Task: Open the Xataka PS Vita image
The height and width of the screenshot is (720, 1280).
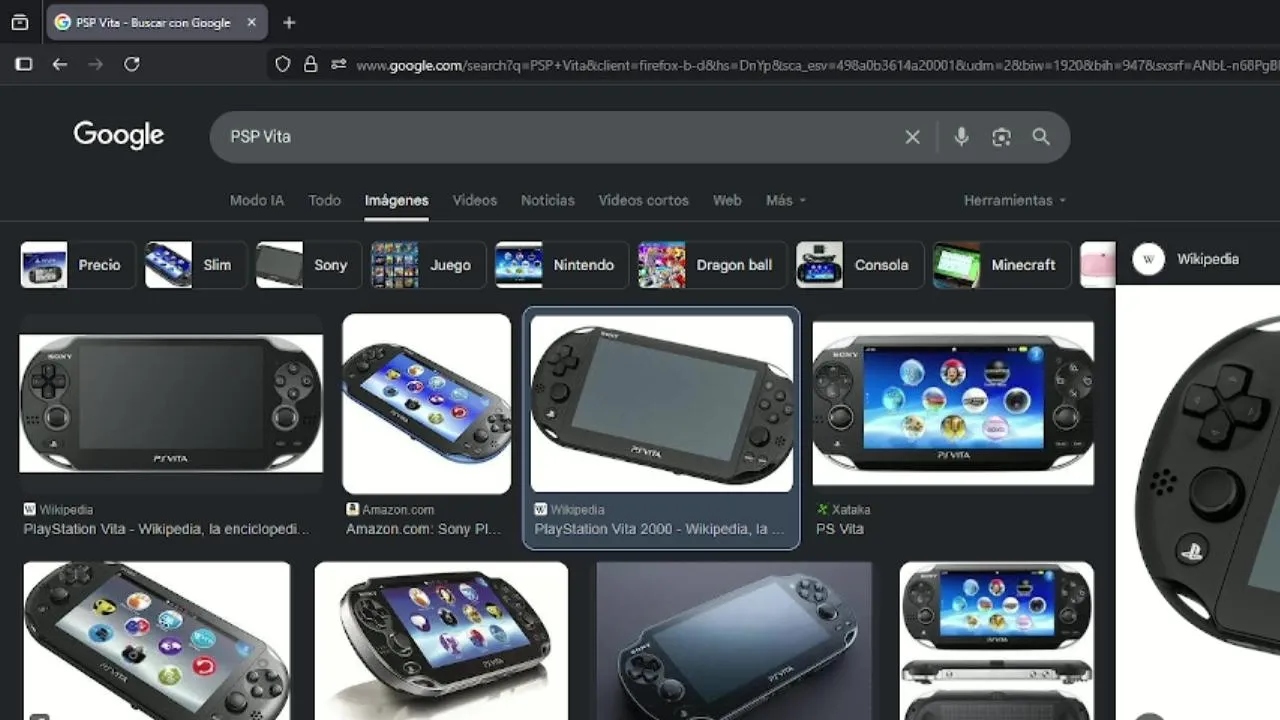Action: 953,404
